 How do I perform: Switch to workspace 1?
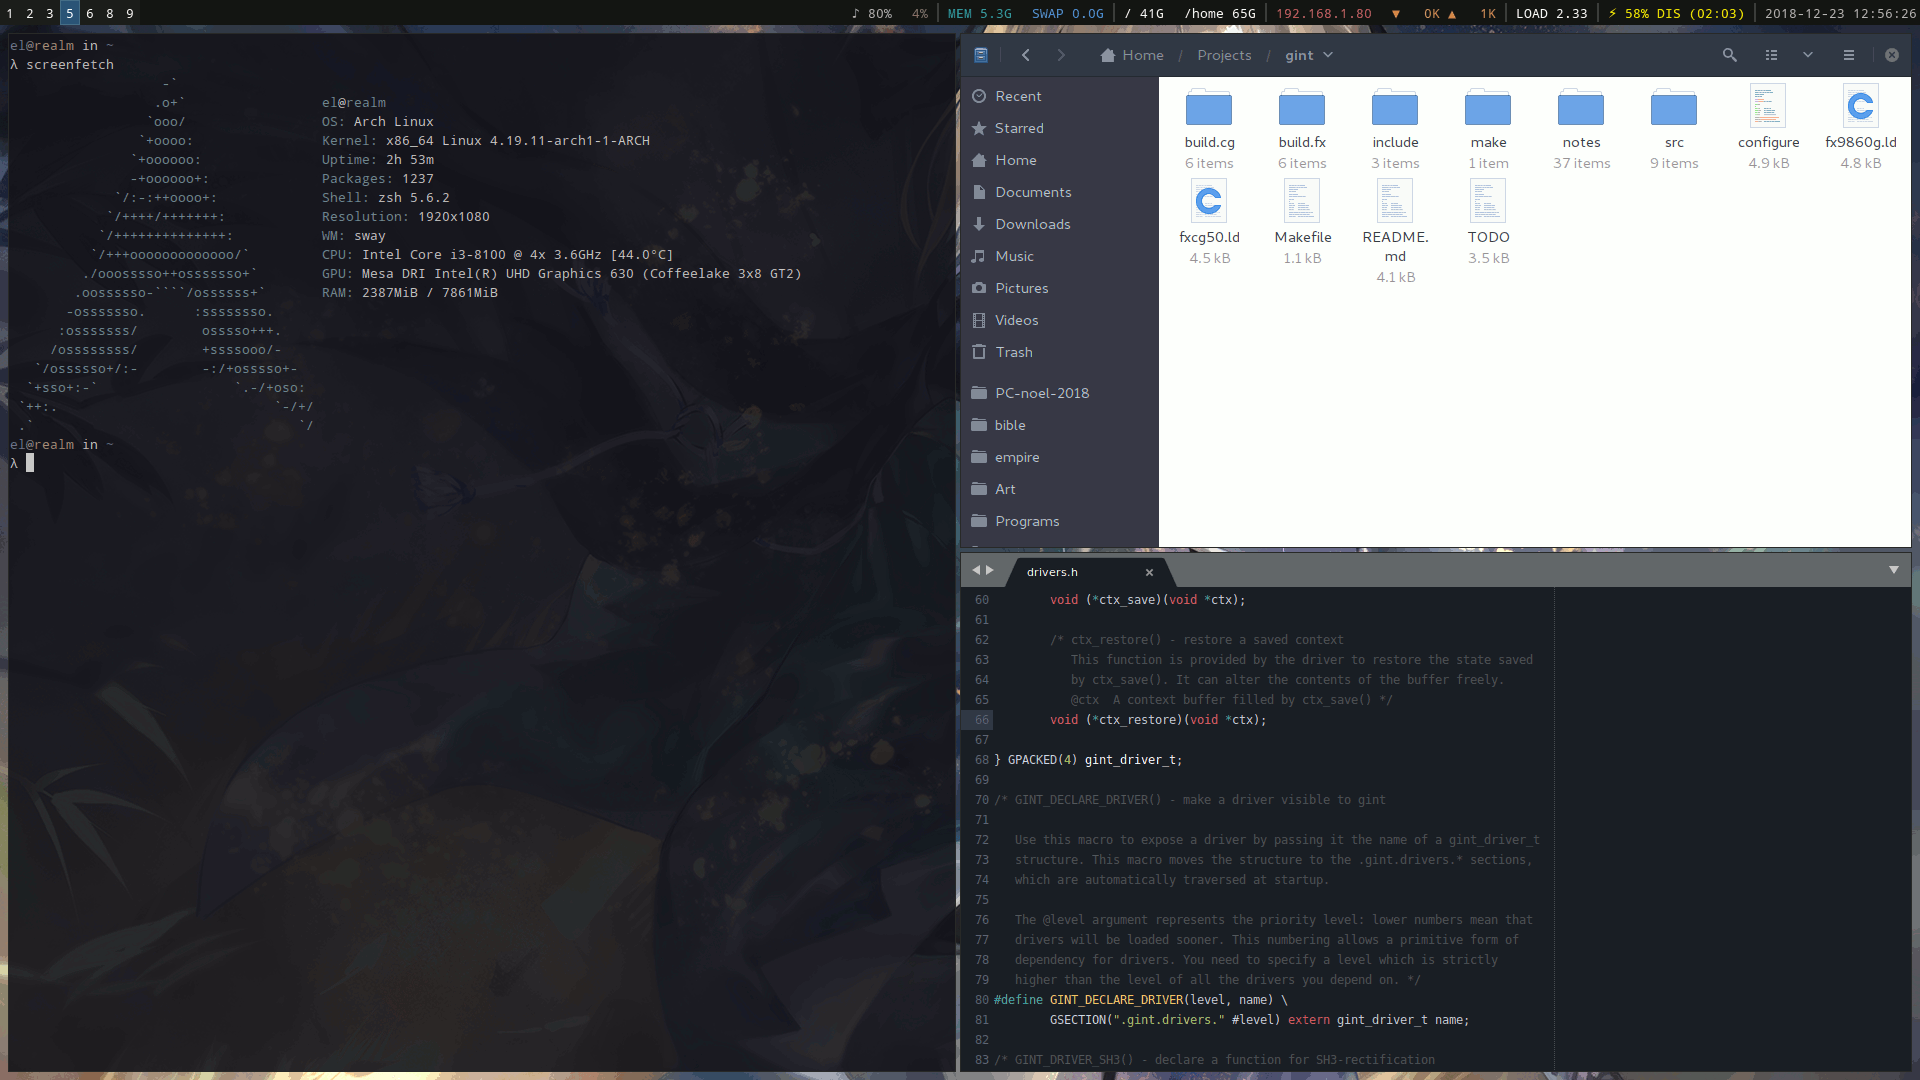tap(10, 13)
